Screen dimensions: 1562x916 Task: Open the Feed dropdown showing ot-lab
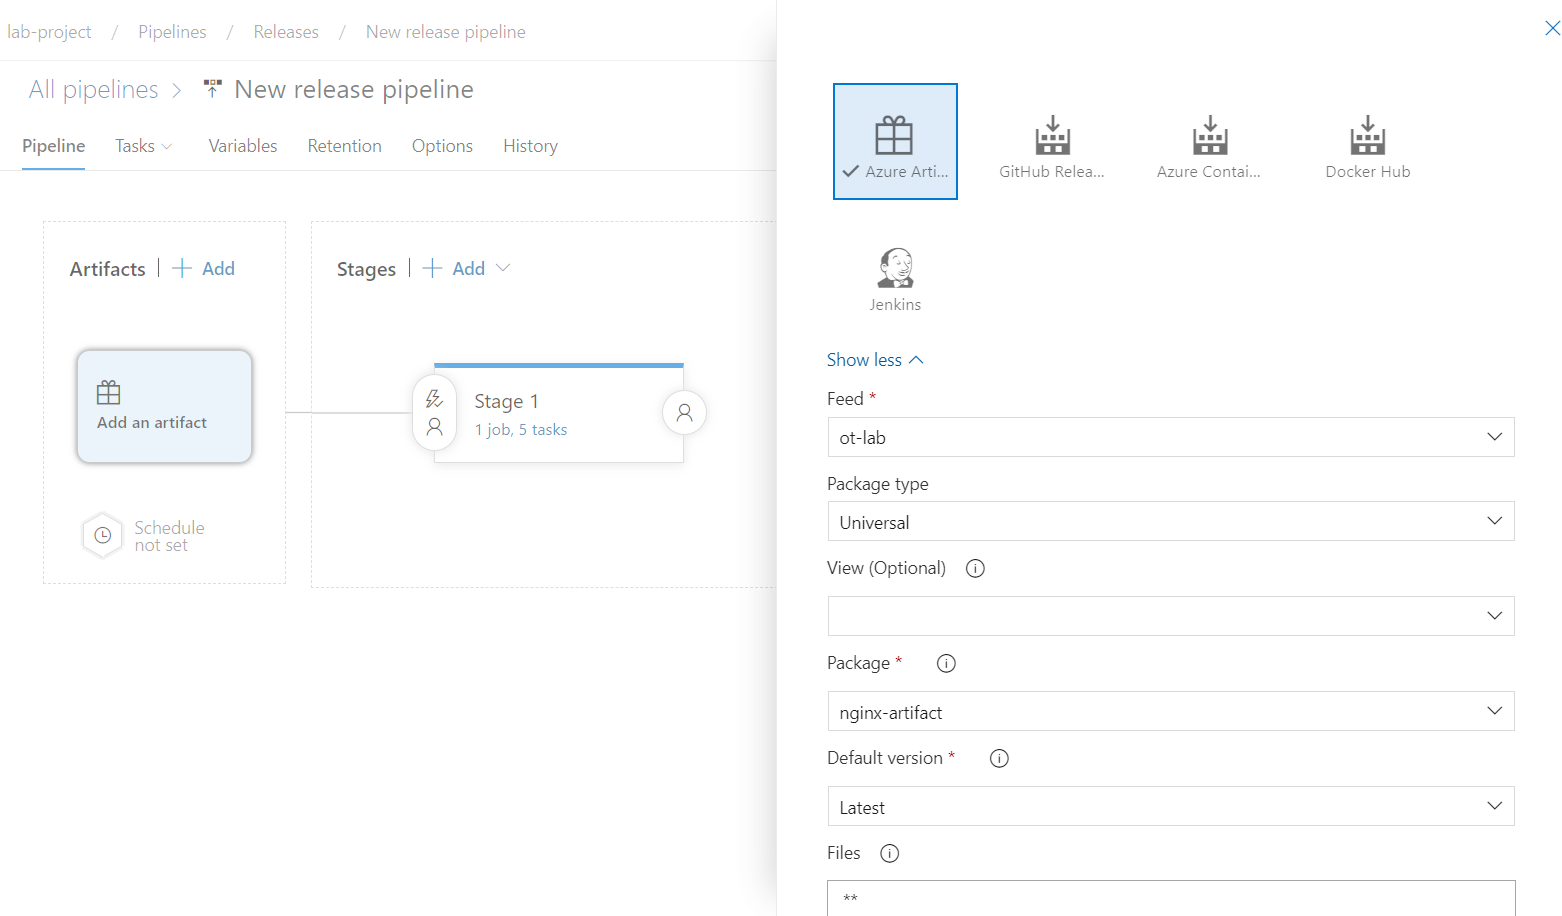pos(1171,437)
